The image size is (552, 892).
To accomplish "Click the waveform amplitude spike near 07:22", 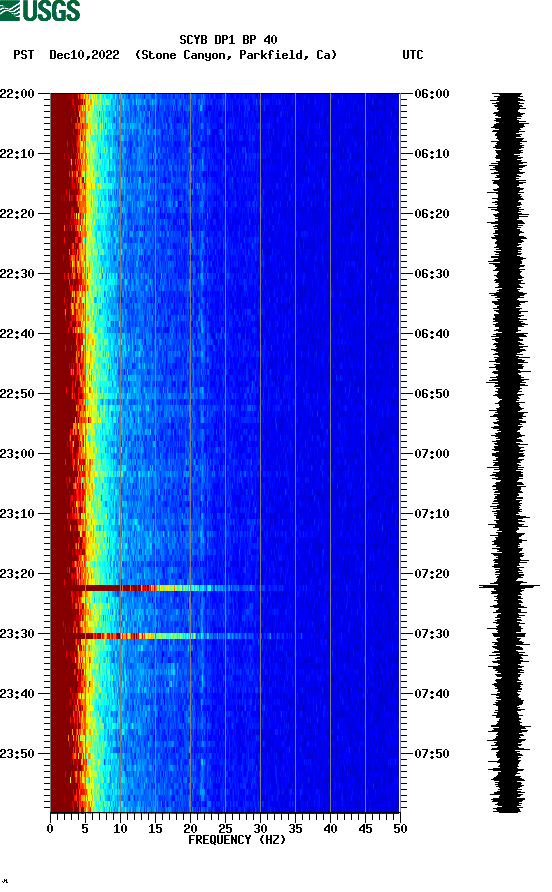I will 509,586.
